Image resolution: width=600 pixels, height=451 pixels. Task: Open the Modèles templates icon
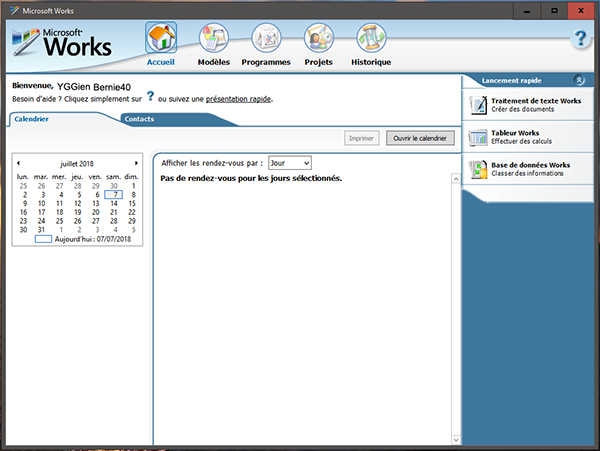pyautogui.click(x=214, y=37)
